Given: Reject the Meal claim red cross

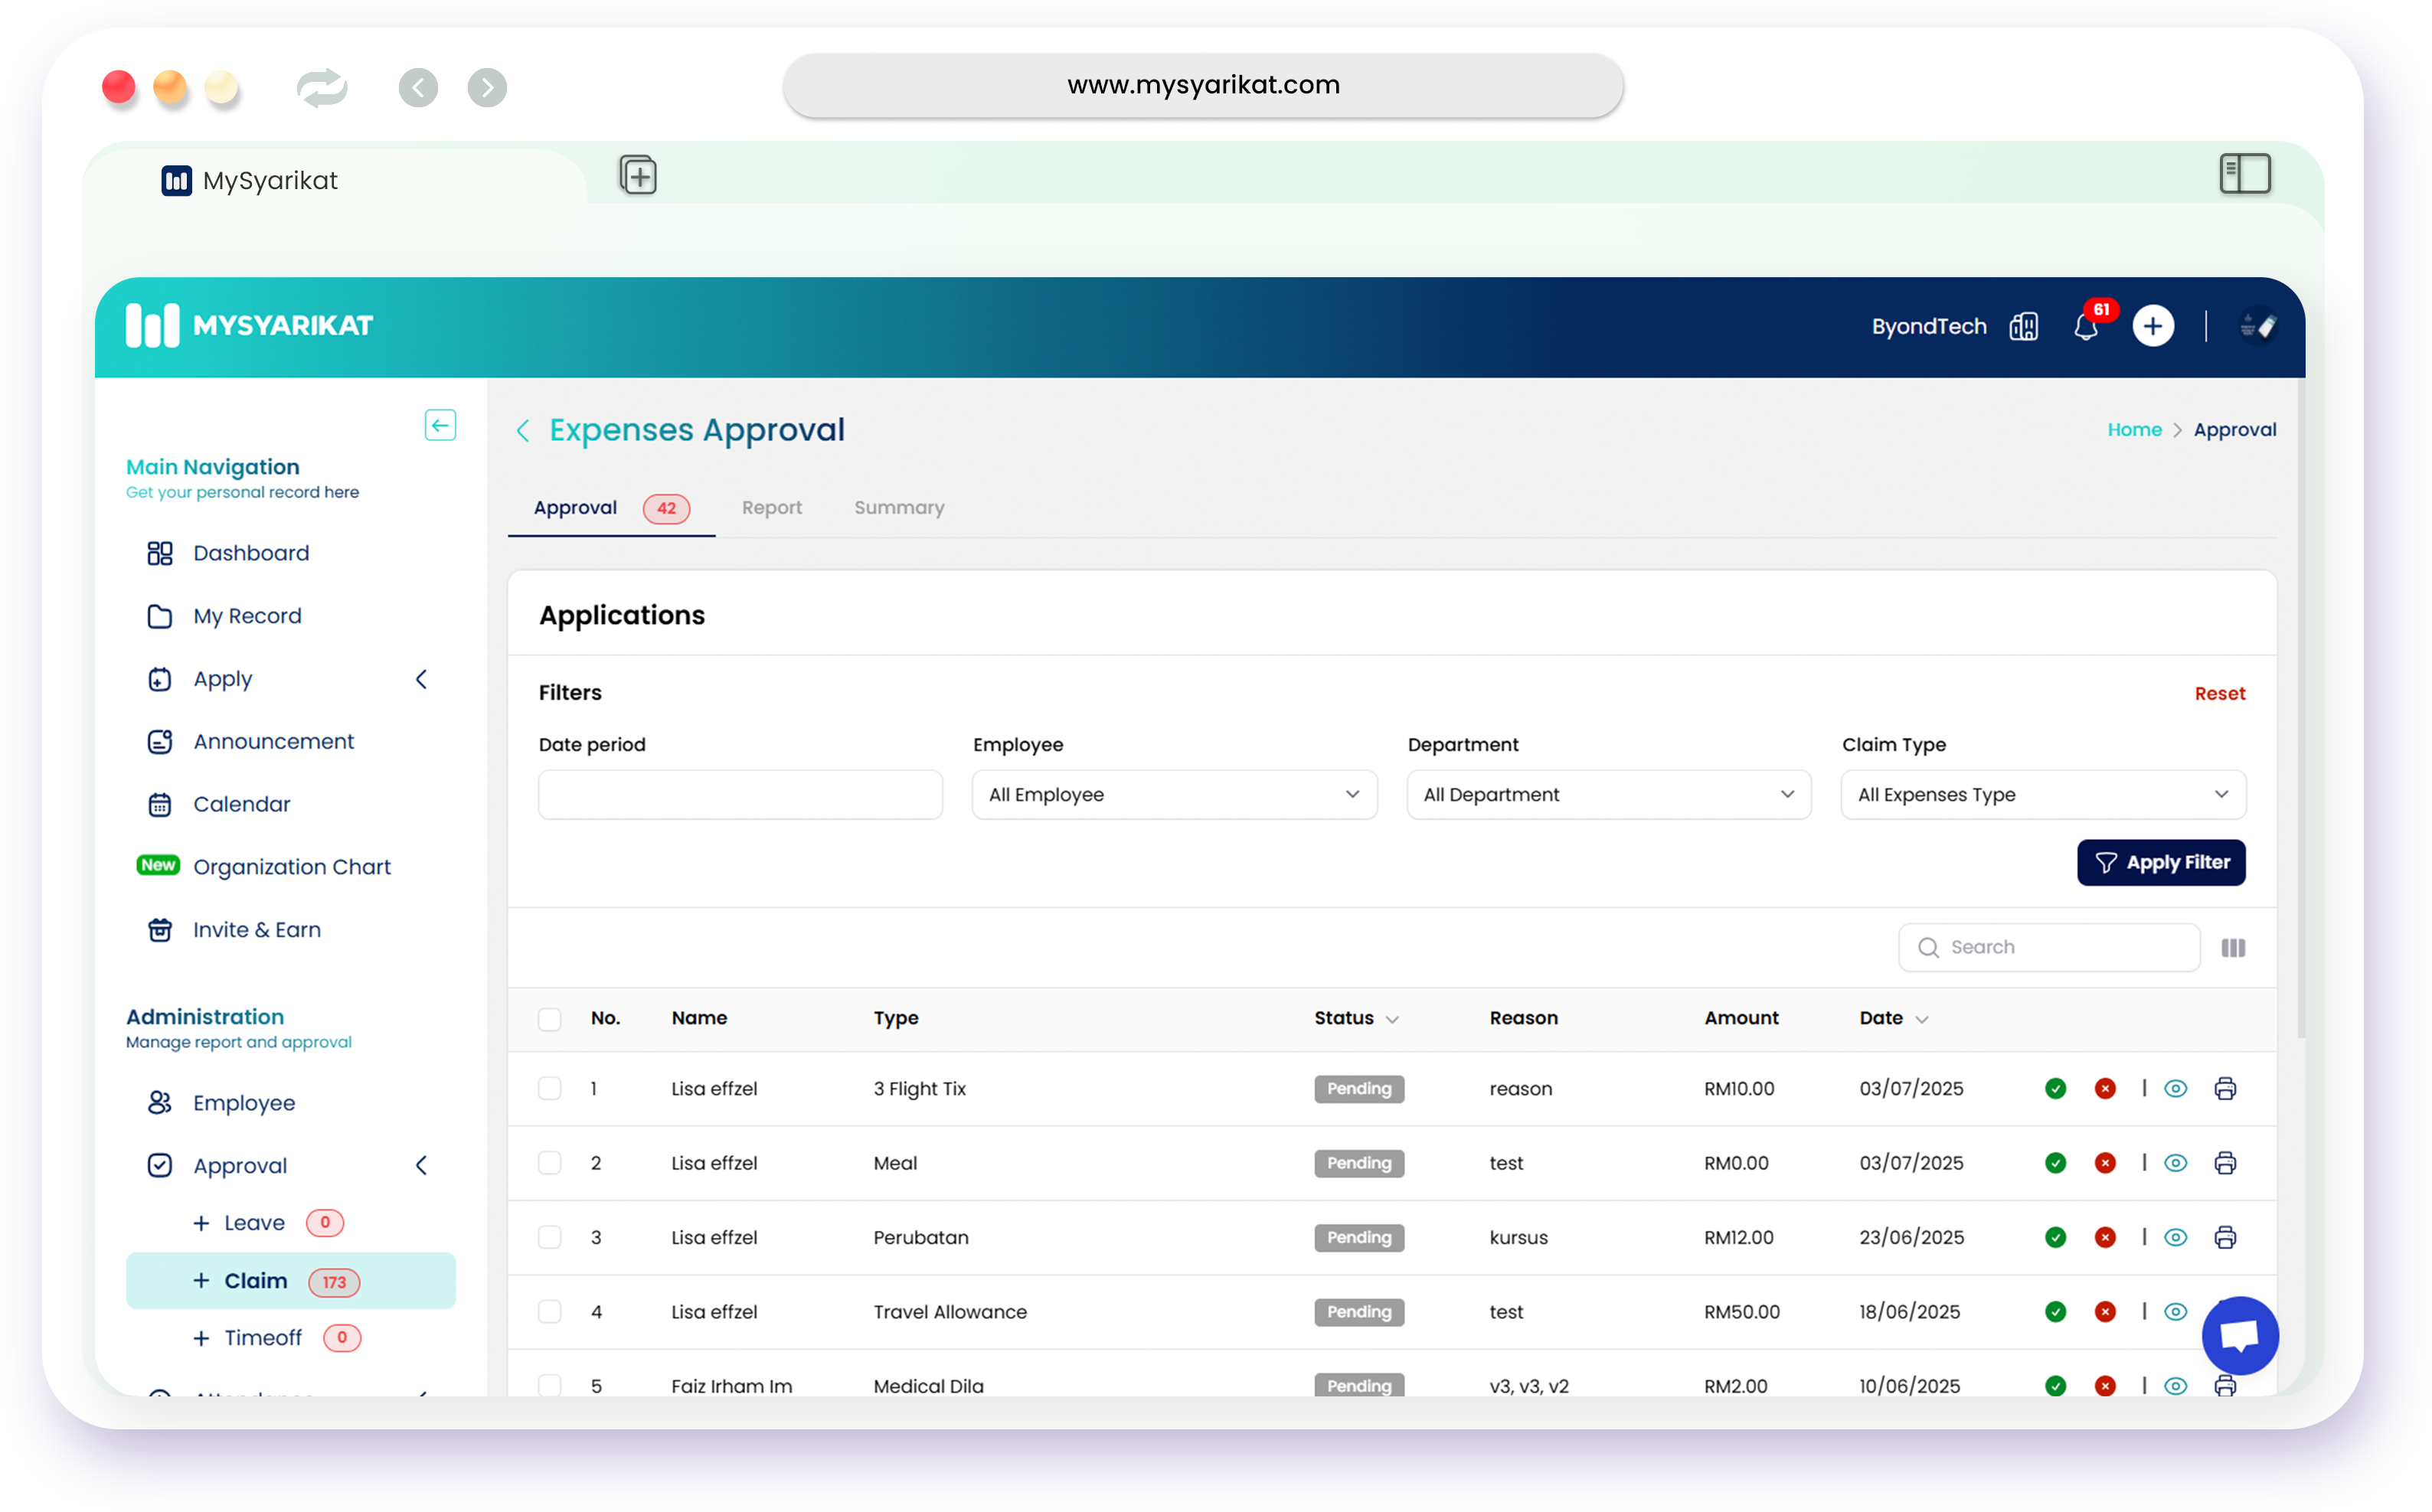Looking at the screenshot, I should 2104,1163.
